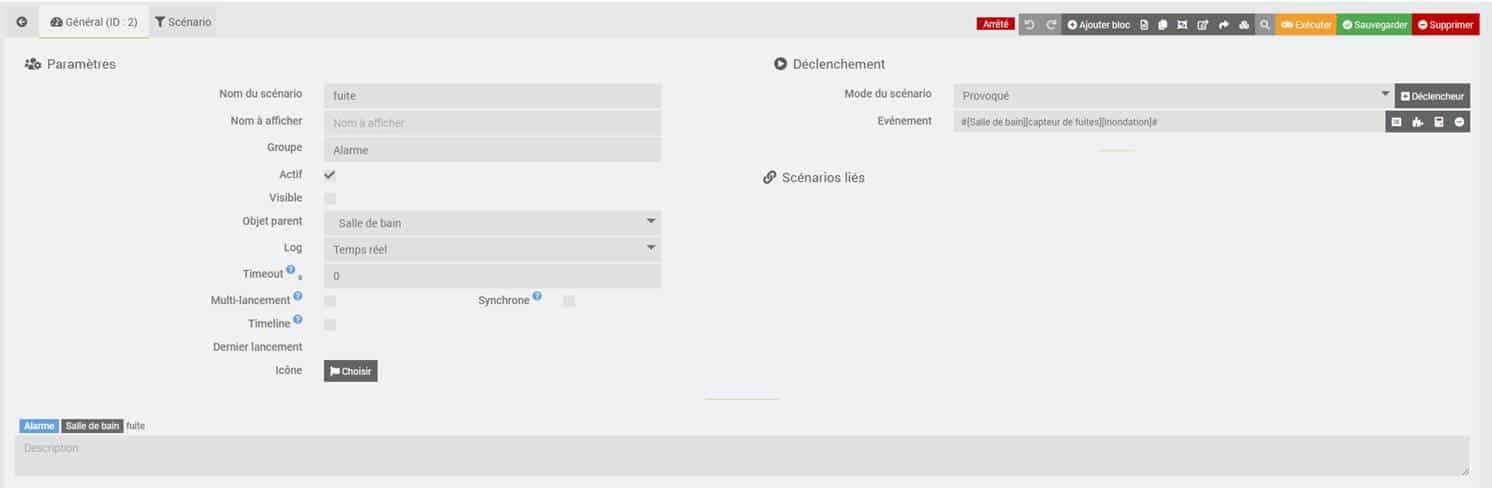Run scenario with Exécuter button
This screenshot has height=488, width=1492.
coord(1305,24)
